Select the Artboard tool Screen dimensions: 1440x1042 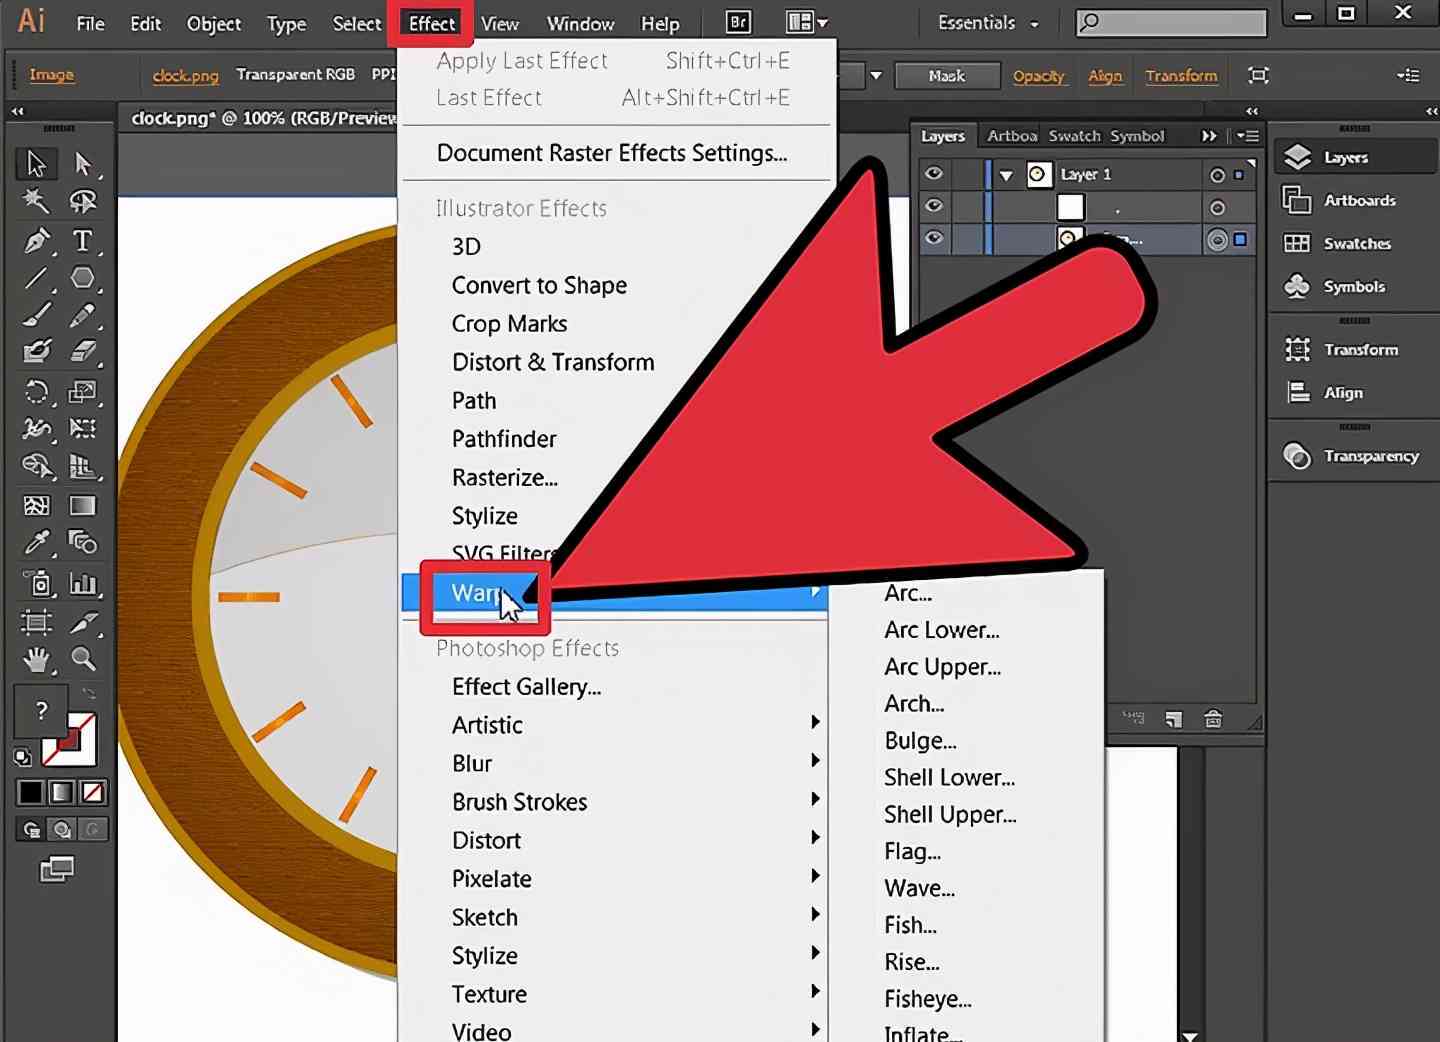tap(36, 622)
